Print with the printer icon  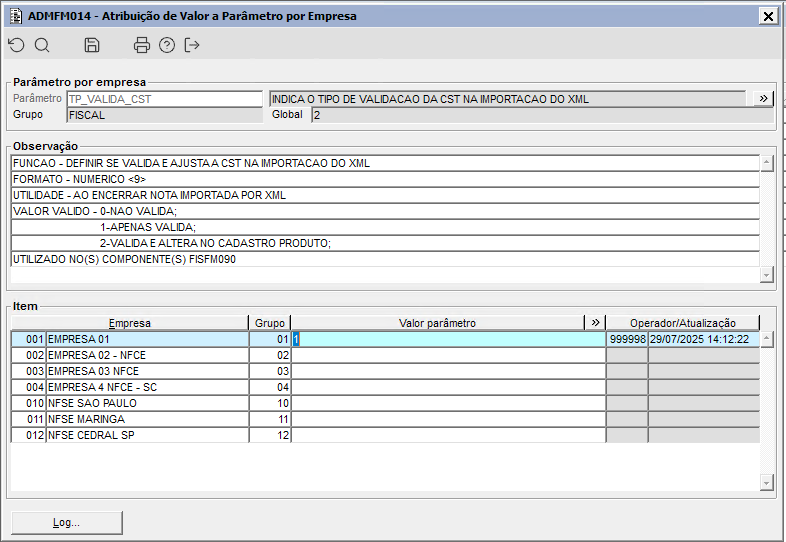(x=142, y=45)
